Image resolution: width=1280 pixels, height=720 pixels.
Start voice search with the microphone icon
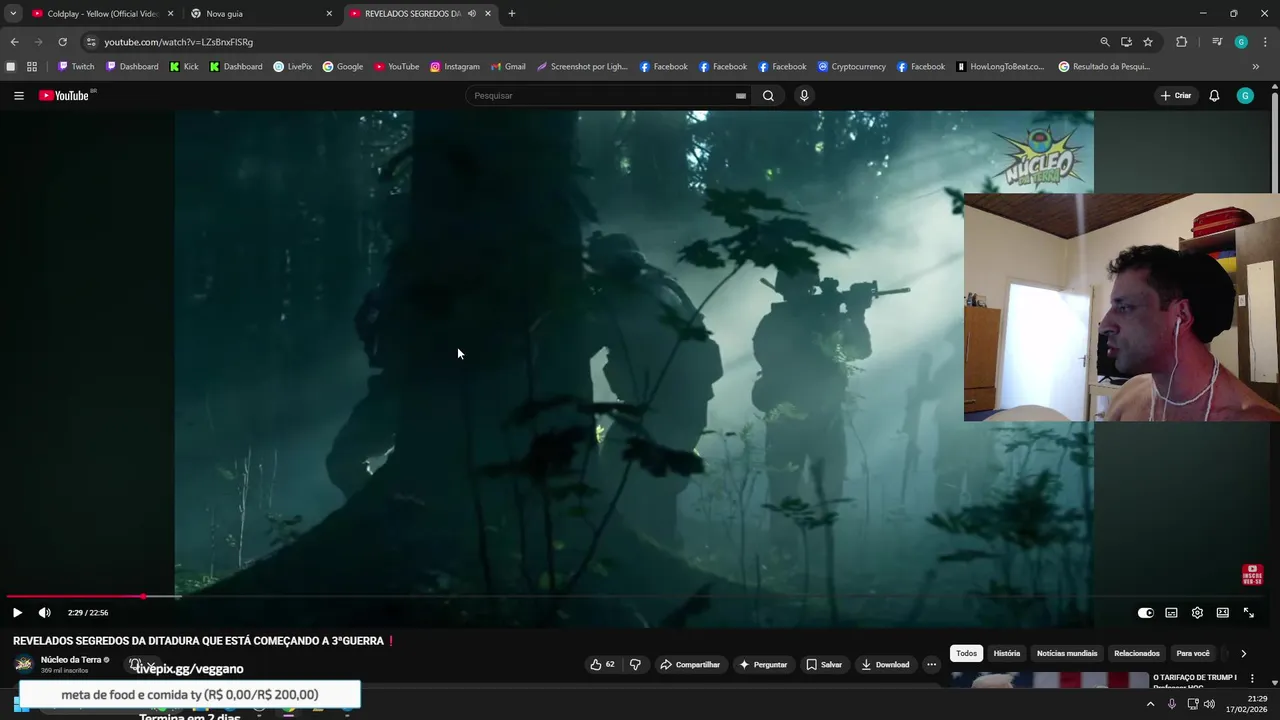pos(804,96)
